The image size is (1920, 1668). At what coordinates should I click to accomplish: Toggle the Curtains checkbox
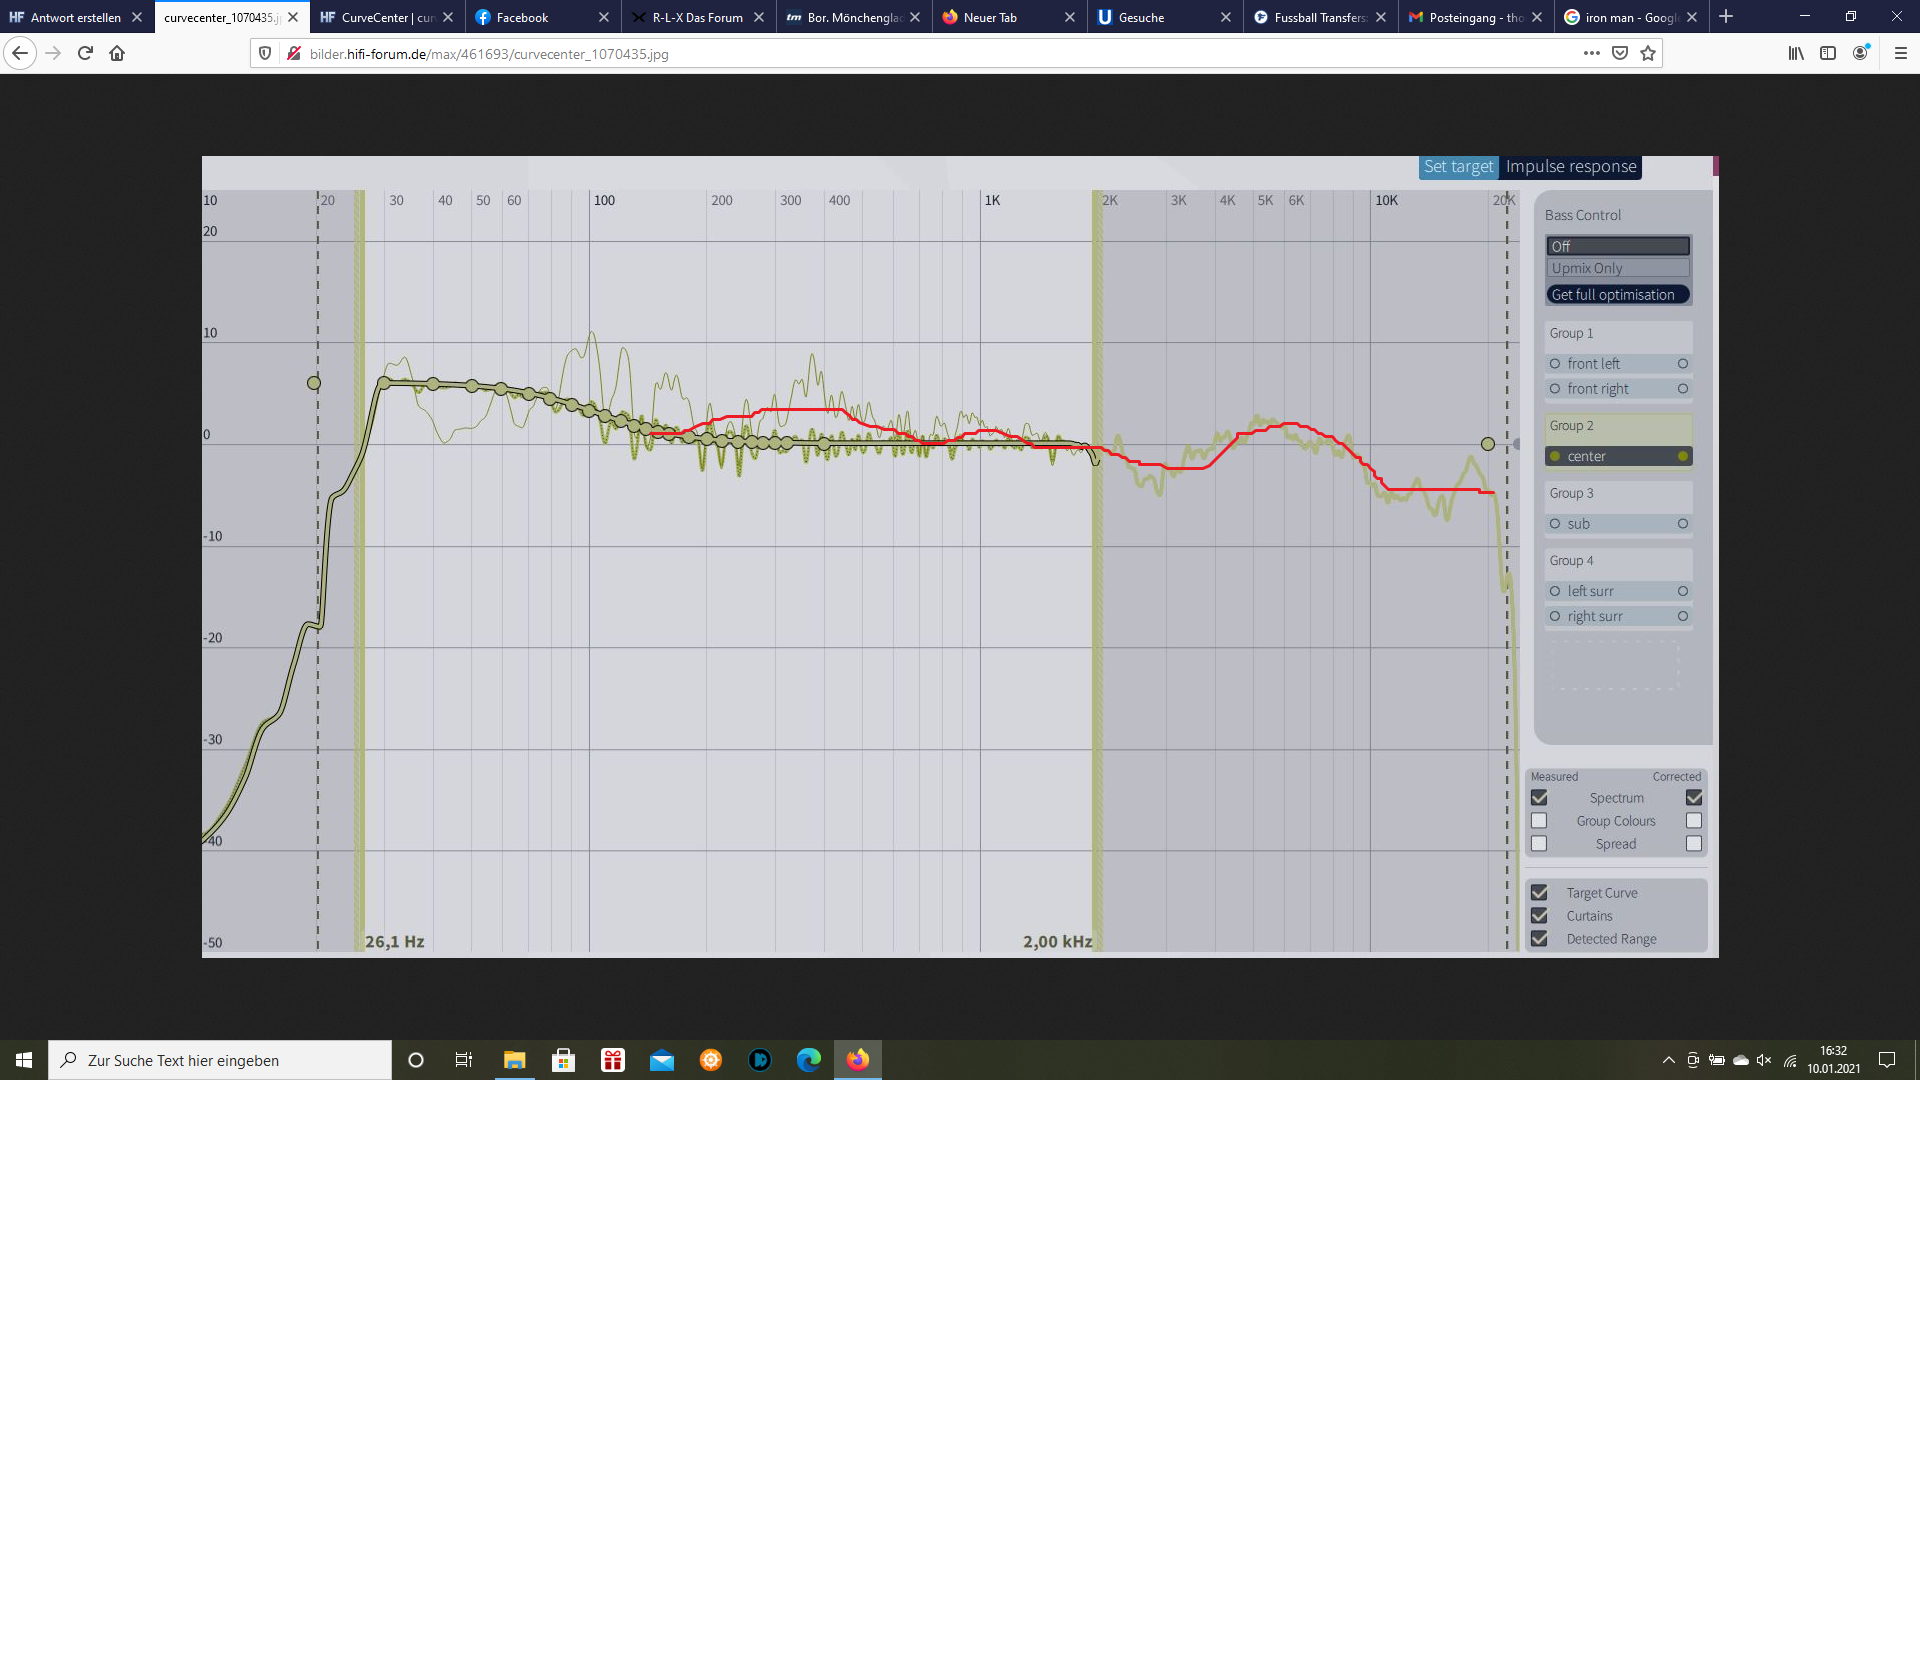[1539, 916]
